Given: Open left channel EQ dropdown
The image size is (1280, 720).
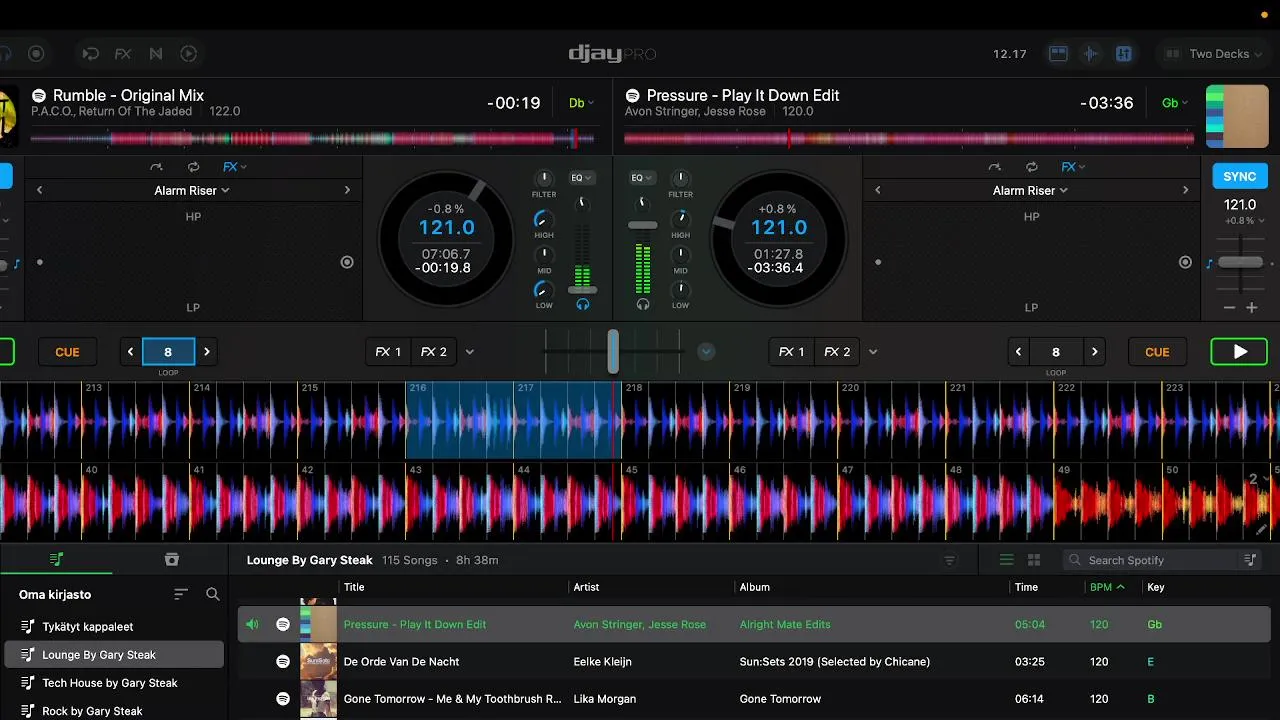Looking at the screenshot, I should [x=581, y=178].
